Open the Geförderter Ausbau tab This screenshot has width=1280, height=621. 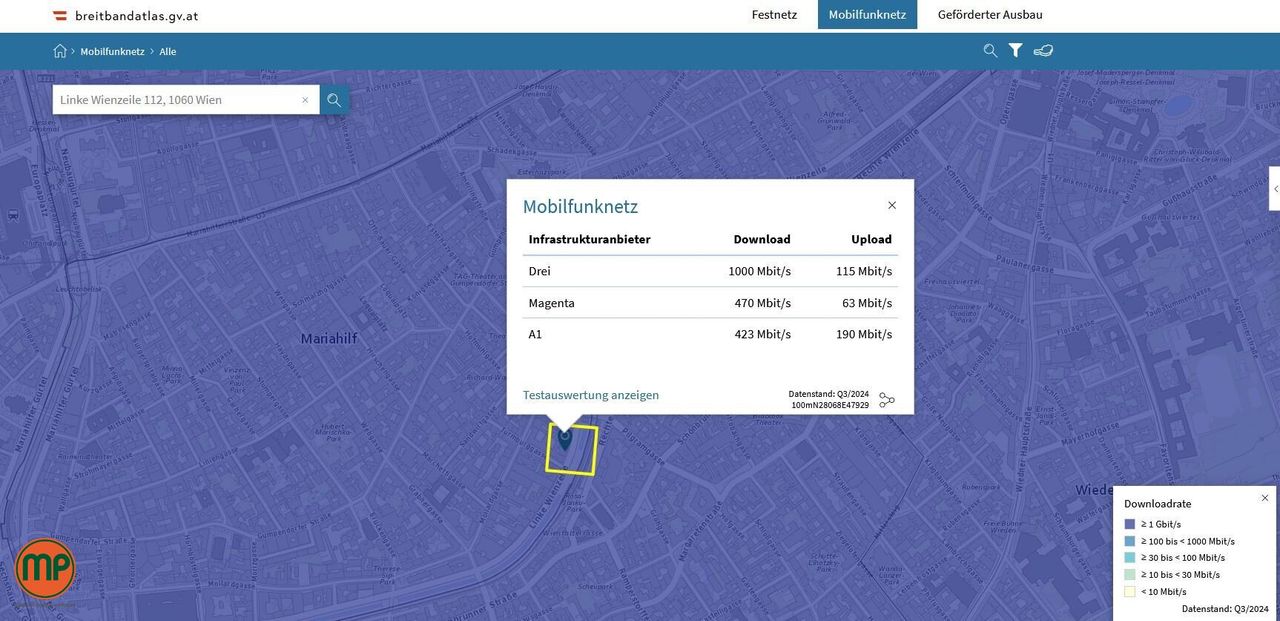[990, 15]
